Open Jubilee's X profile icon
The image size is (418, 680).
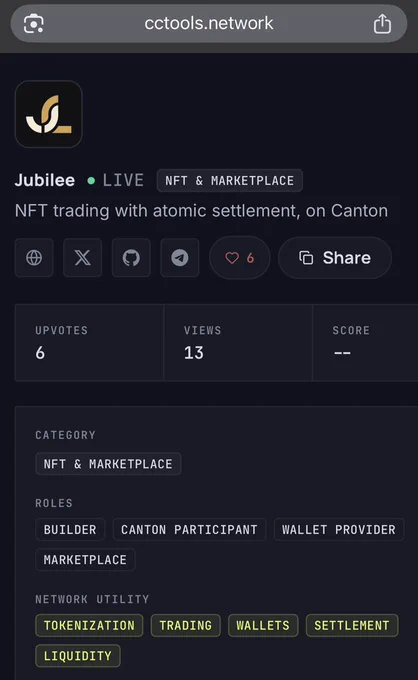pyautogui.click(x=82, y=258)
